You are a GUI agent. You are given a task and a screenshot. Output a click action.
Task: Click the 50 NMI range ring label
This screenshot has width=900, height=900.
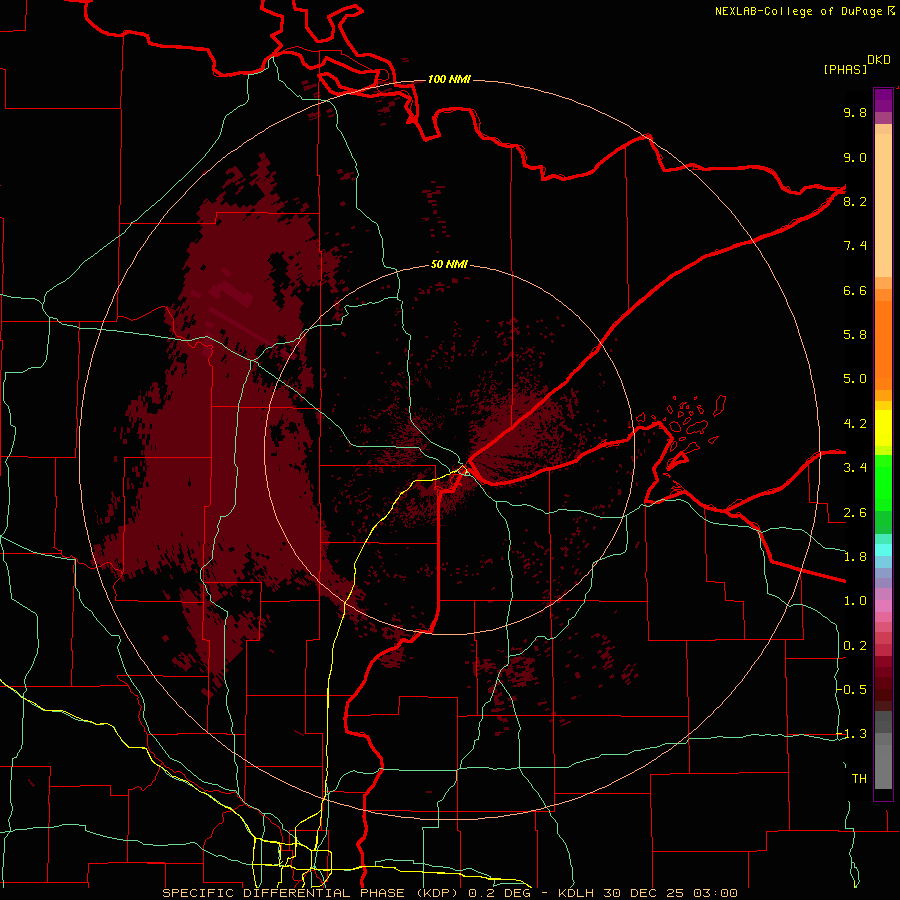click(x=449, y=264)
